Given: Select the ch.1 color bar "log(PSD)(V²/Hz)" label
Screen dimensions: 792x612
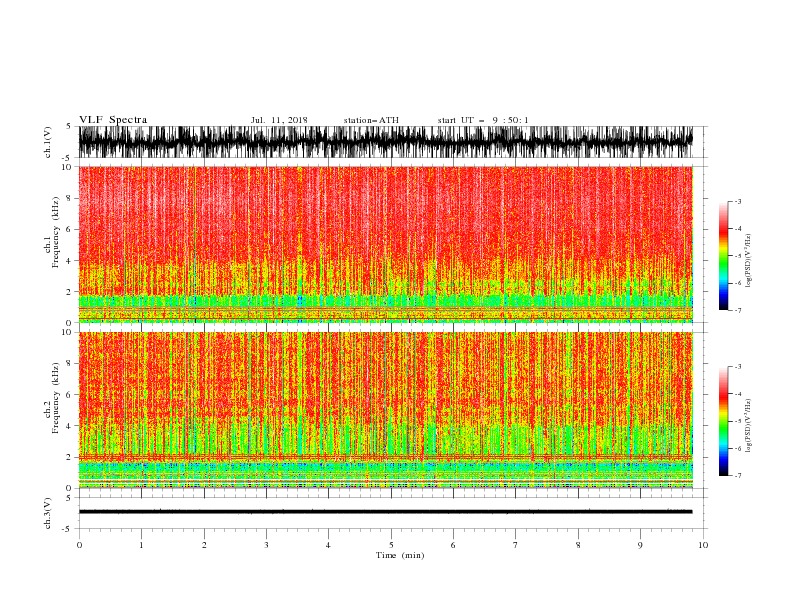Looking at the screenshot, I should pos(749,261).
